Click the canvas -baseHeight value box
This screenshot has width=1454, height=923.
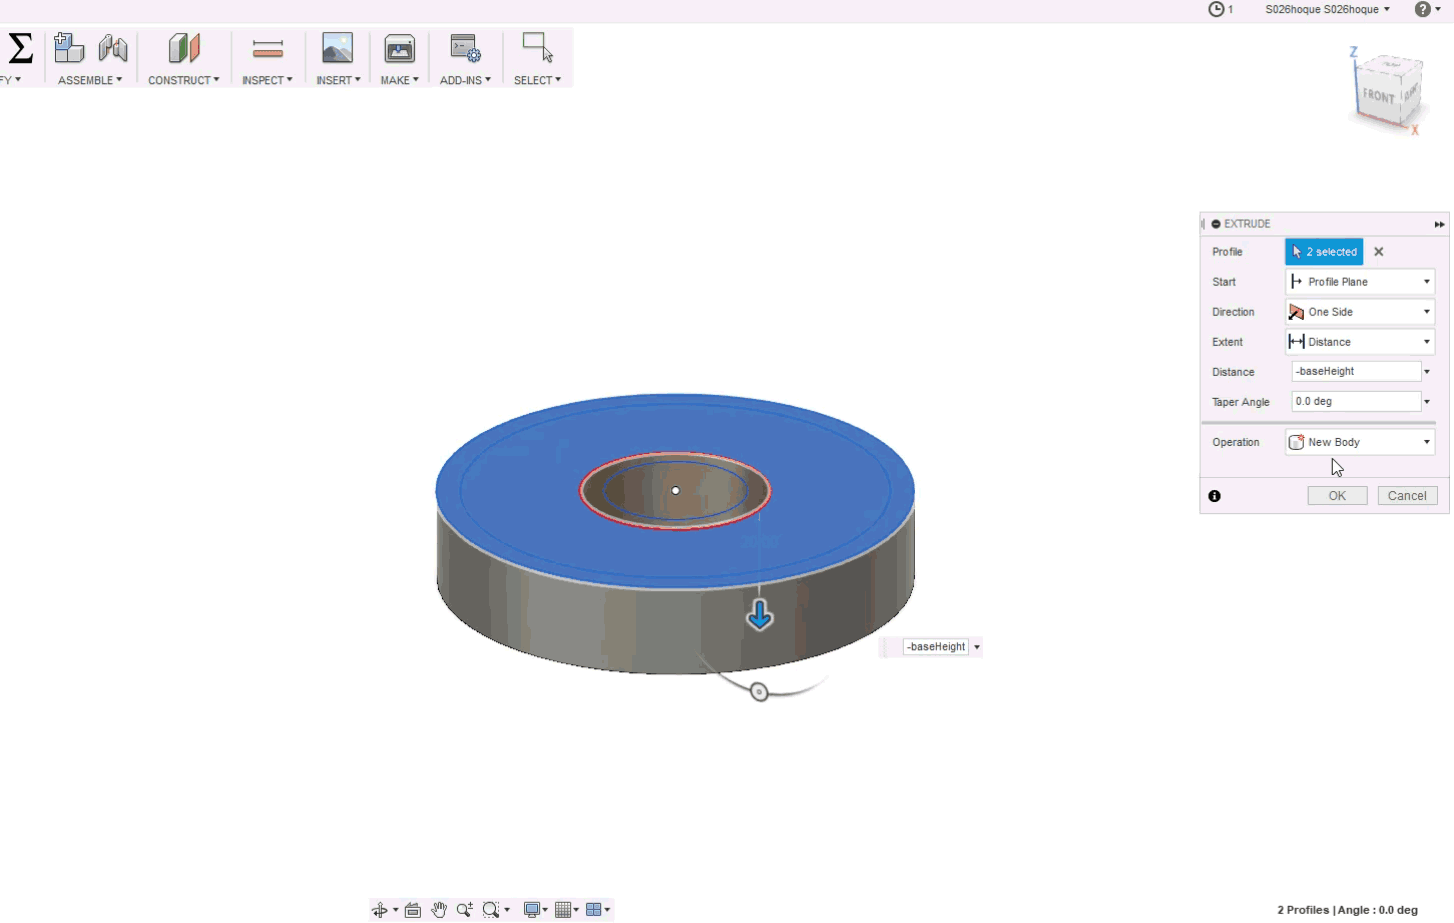click(x=936, y=647)
